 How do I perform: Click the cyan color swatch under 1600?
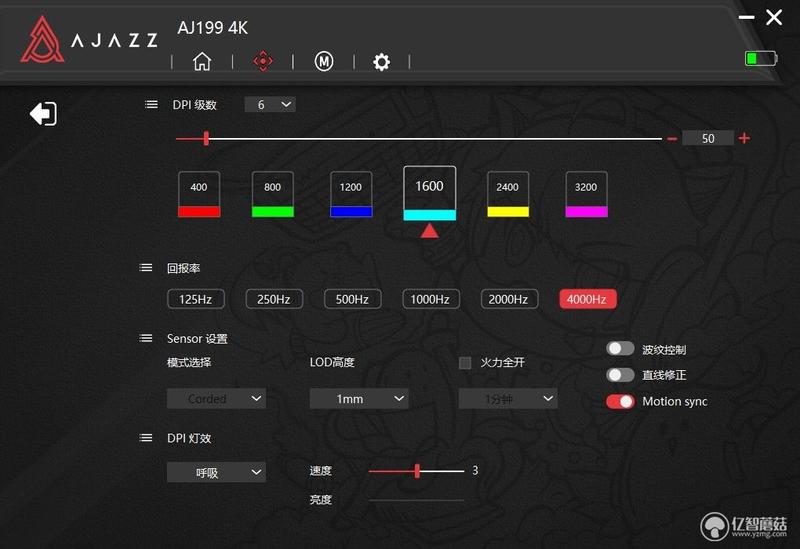click(x=430, y=215)
